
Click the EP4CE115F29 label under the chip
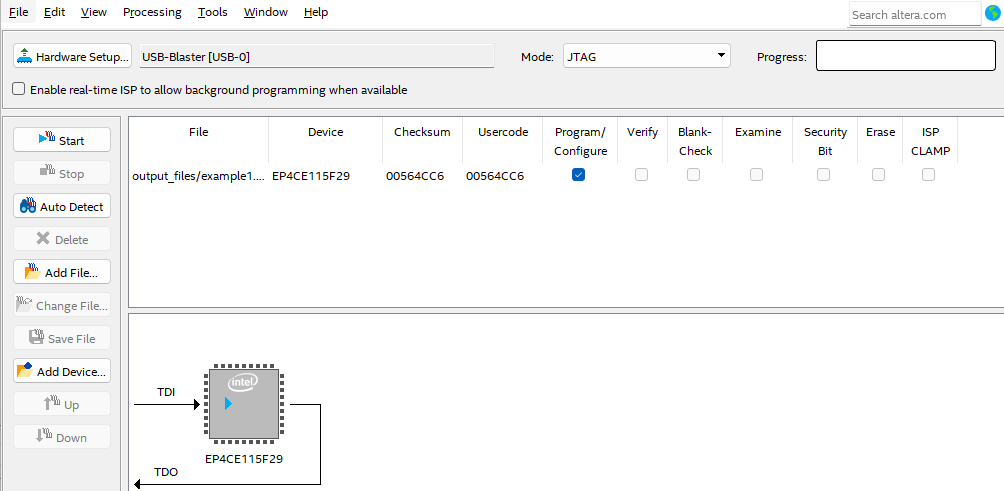[244, 459]
